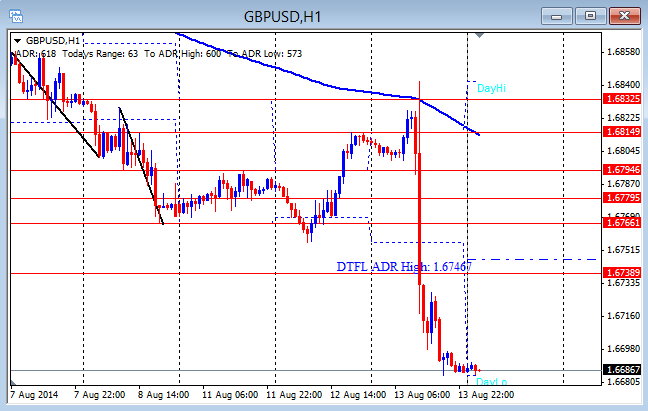648x411 pixels.
Task: Click the 7 Aug 2014 time axis label
Action: (34, 395)
